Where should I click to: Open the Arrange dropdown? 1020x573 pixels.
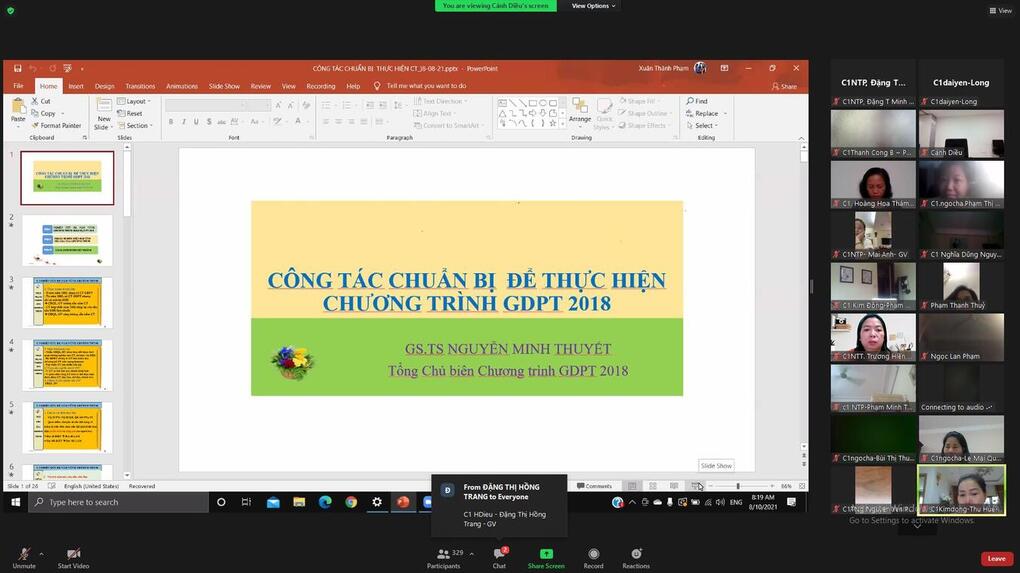tap(580, 111)
